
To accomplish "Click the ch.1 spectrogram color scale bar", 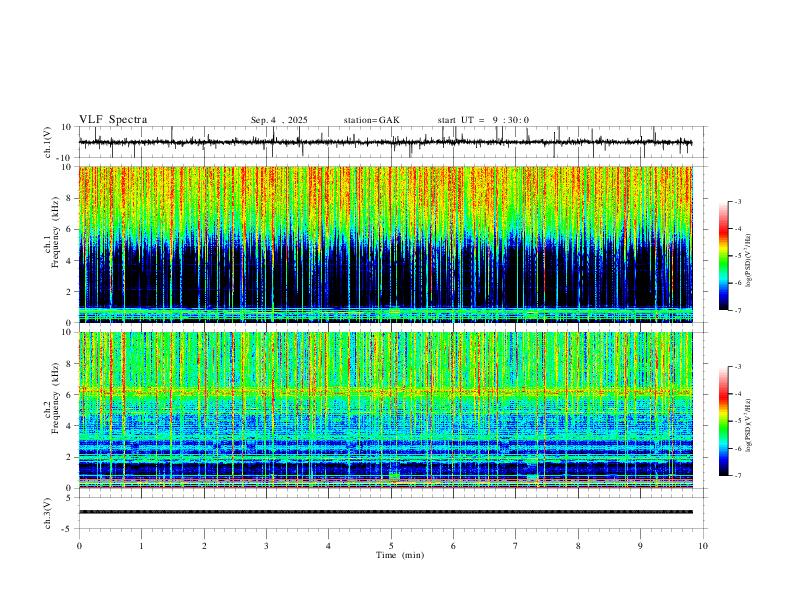I will (723, 256).
